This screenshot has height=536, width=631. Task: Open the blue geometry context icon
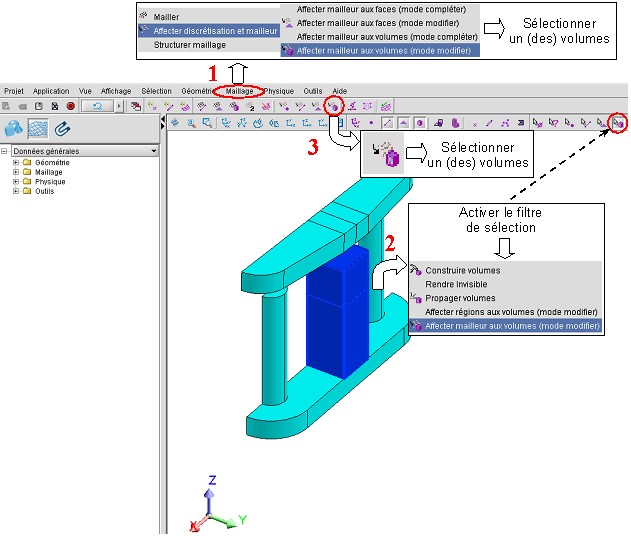click(x=14, y=128)
